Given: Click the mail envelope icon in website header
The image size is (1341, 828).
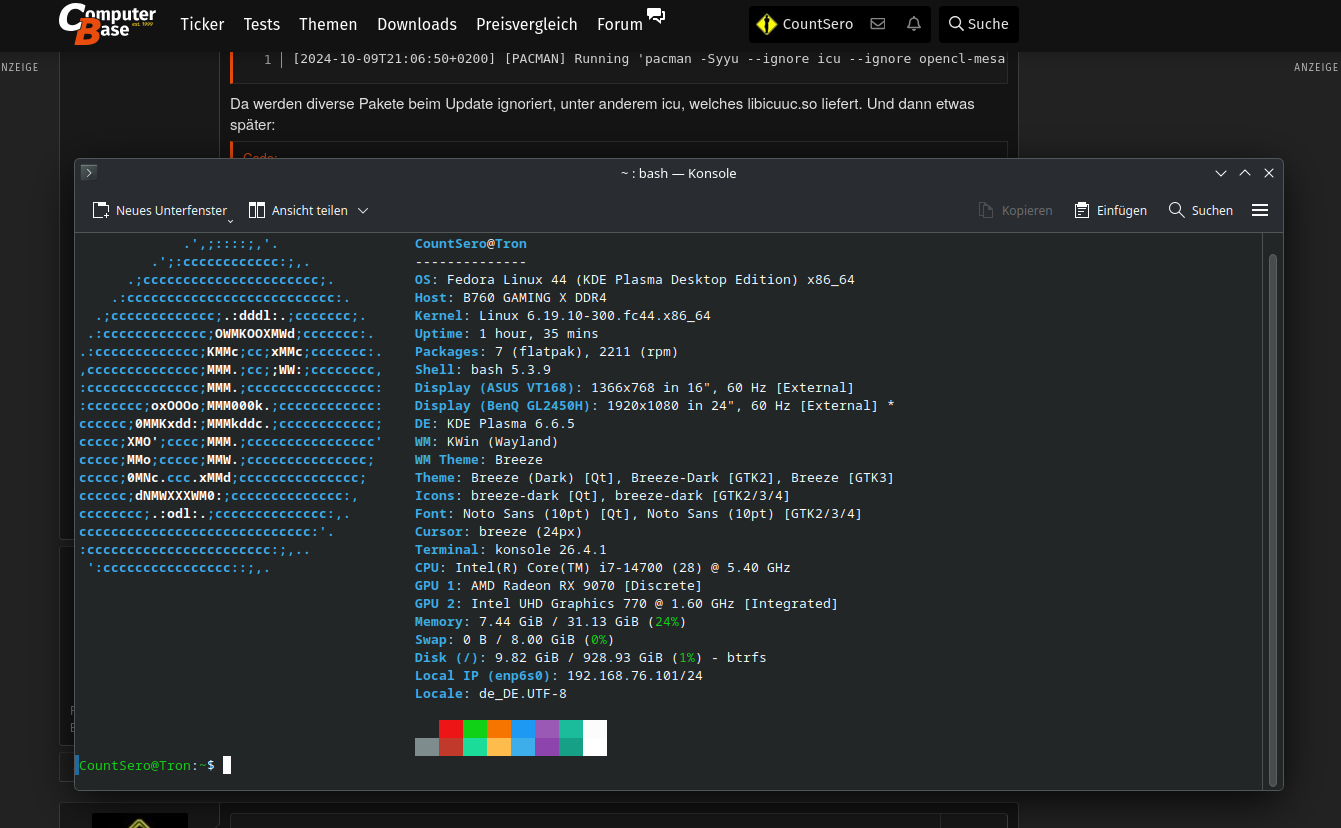Looking at the screenshot, I should tap(878, 24).
